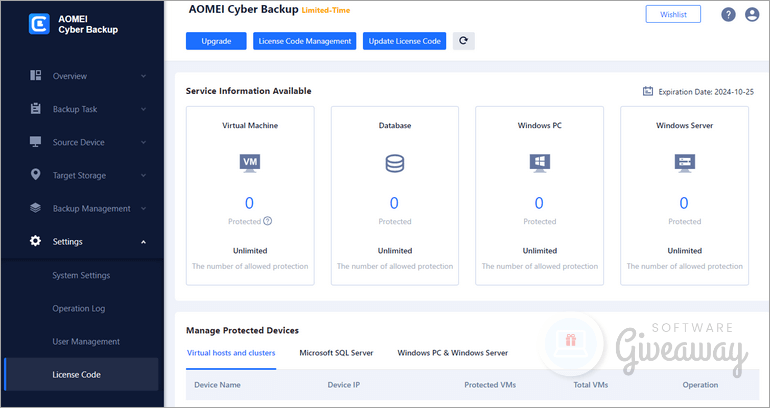Click the Windows Server protected count 0

click(684, 203)
